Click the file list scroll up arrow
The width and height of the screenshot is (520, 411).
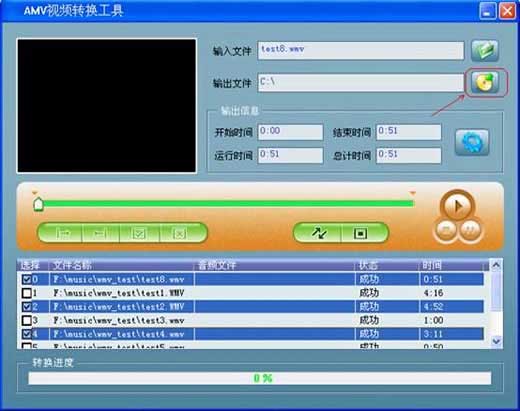tap(496, 265)
